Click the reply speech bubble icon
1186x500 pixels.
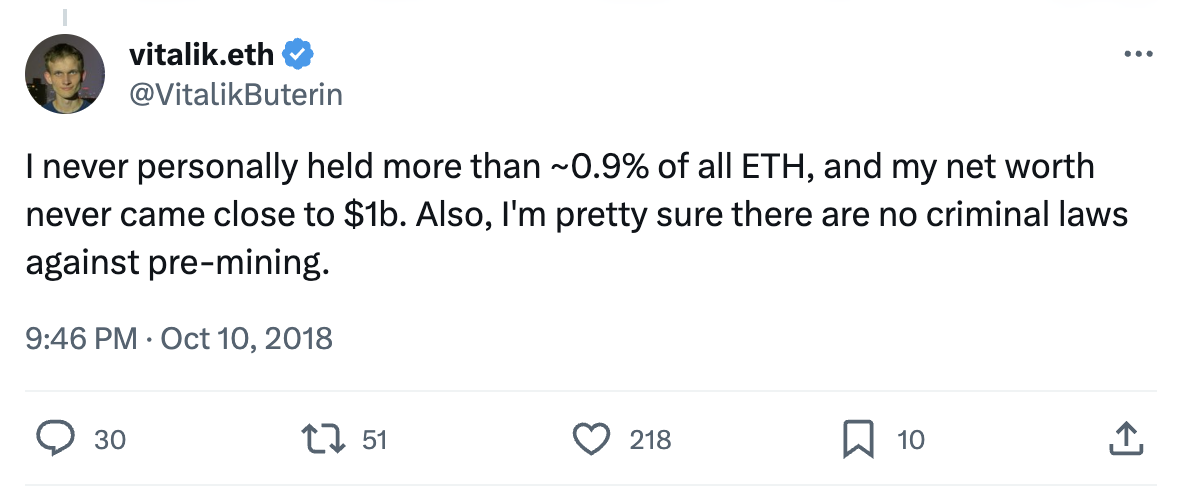click(55, 439)
